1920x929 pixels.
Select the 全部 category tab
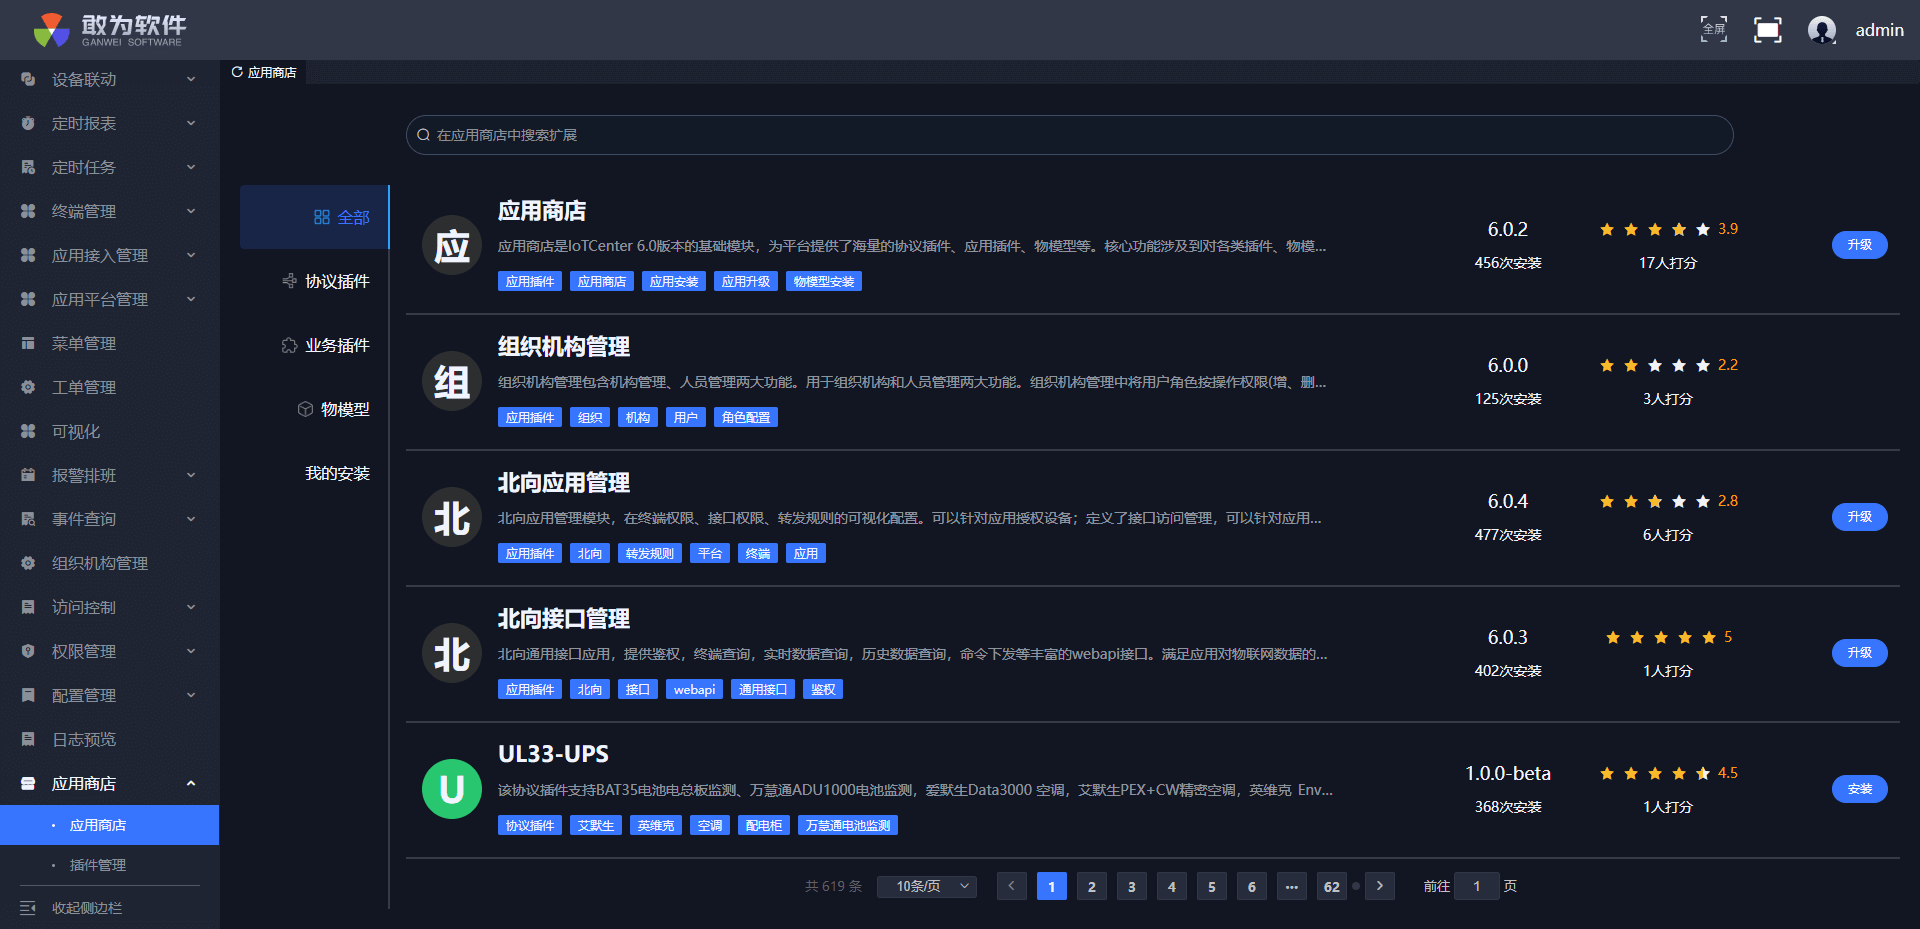coord(314,217)
